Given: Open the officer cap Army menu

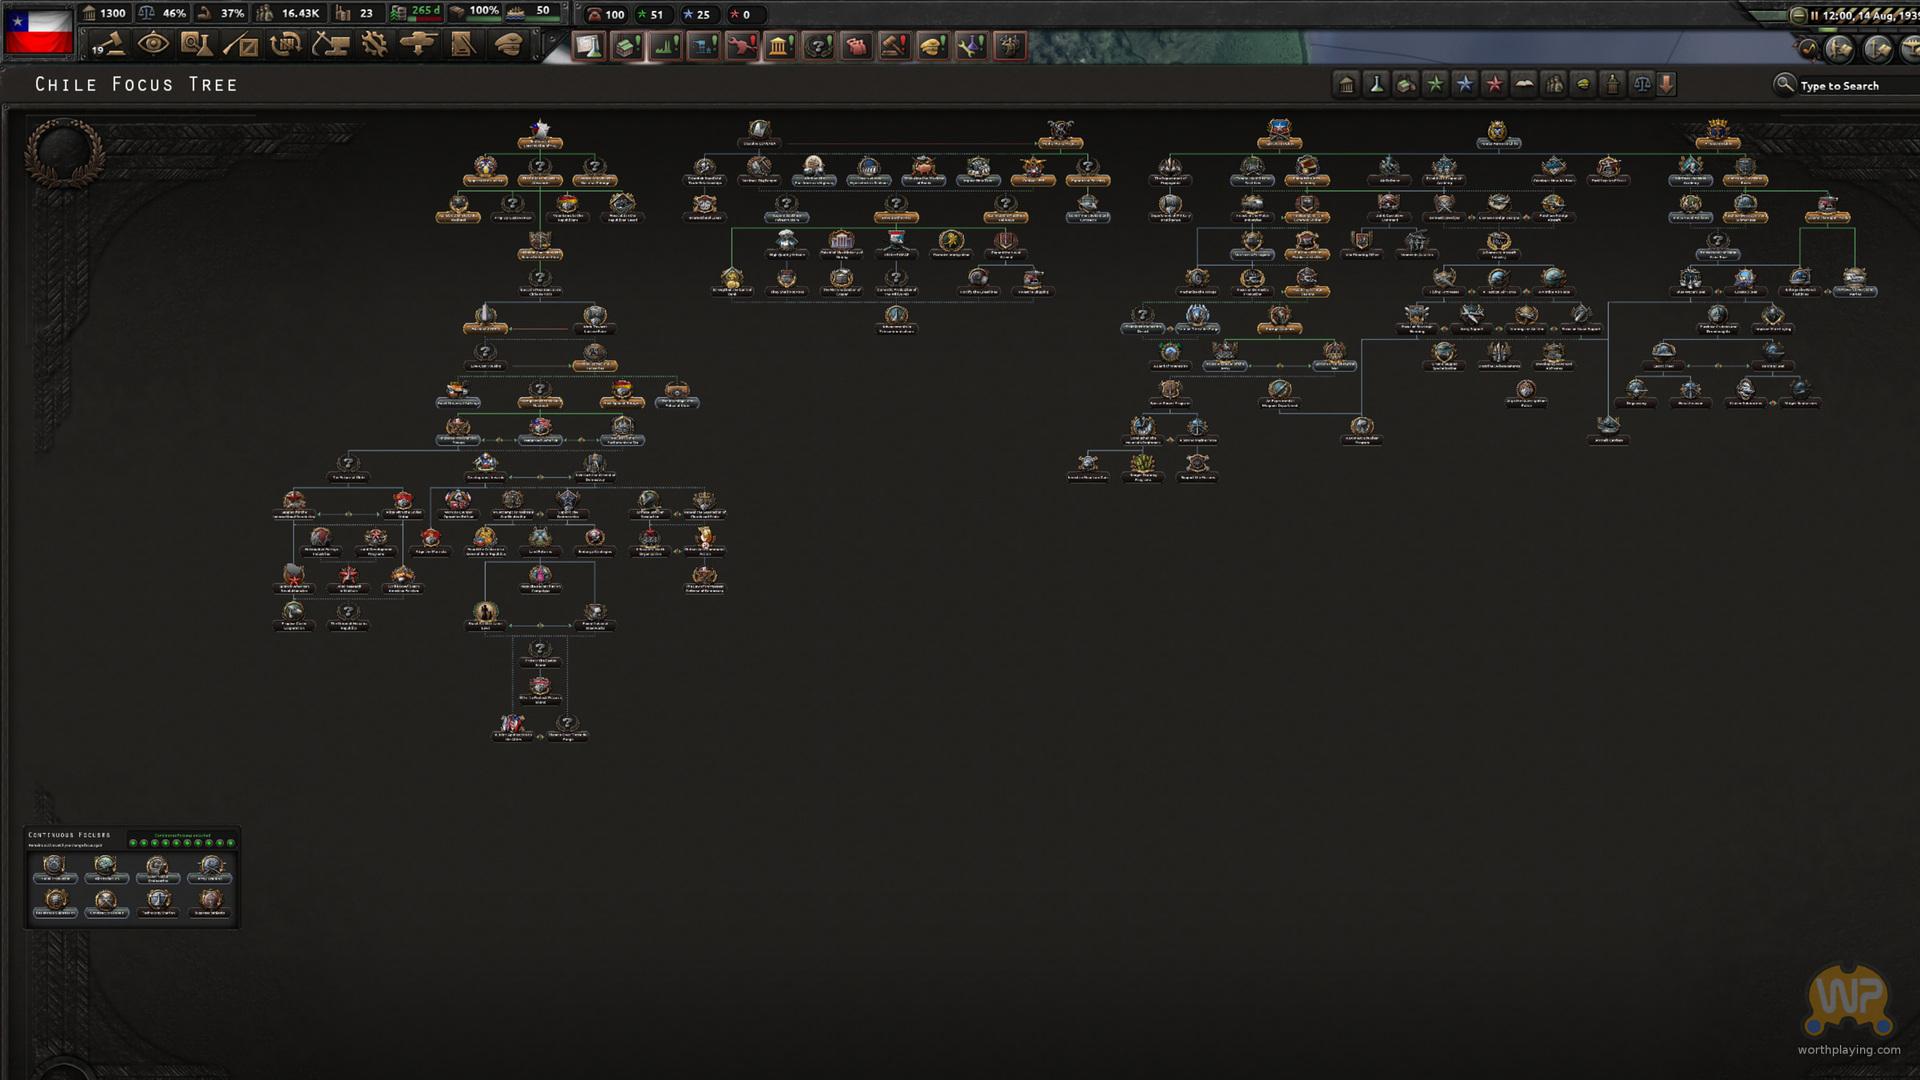Looking at the screenshot, I should 509,44.
